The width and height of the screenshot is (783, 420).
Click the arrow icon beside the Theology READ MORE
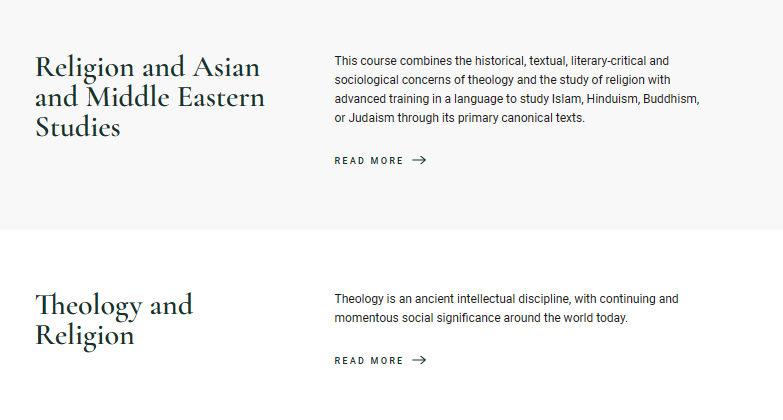coord(419,360)
